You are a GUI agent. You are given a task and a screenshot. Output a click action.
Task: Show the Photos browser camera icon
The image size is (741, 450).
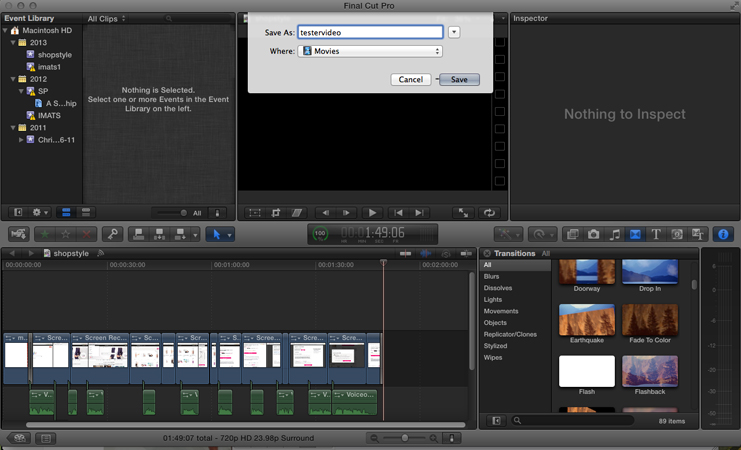pos(593,234)
